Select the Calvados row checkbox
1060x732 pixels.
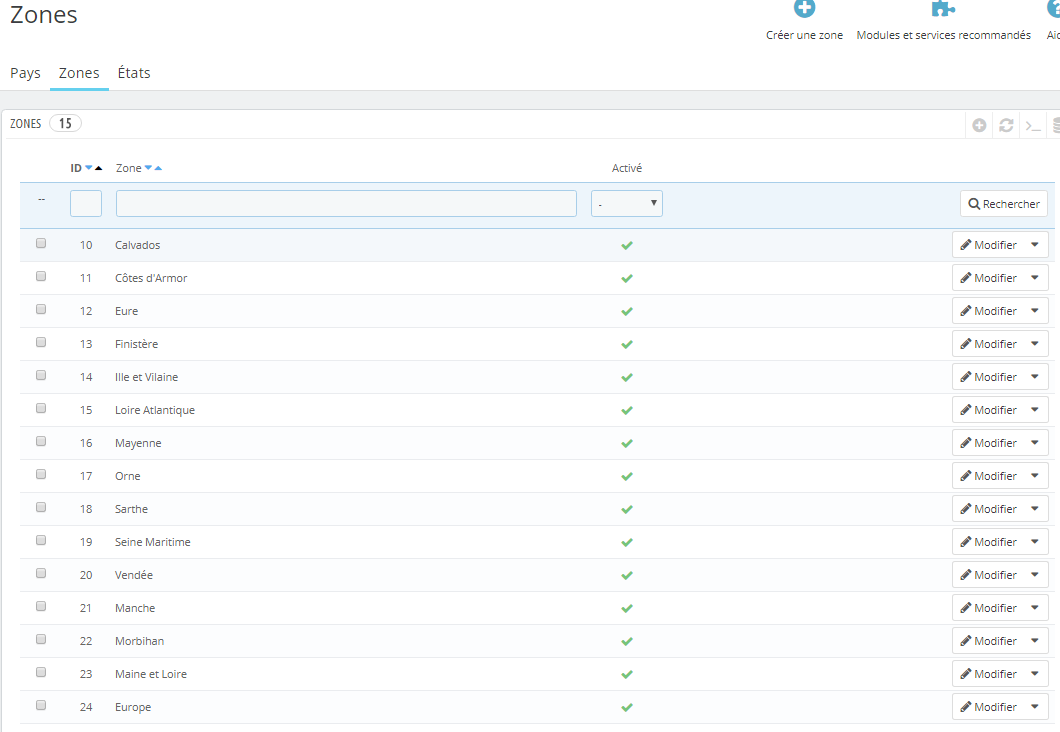[x=41, y=243]
